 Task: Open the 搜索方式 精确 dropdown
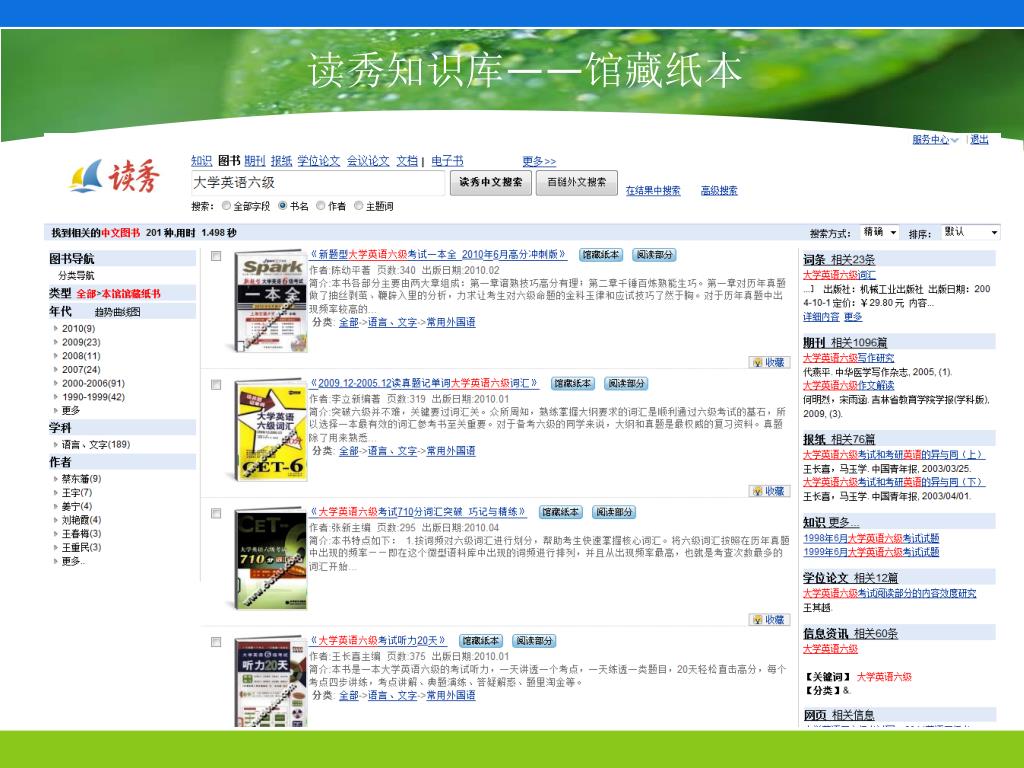(x=880, y=232)
